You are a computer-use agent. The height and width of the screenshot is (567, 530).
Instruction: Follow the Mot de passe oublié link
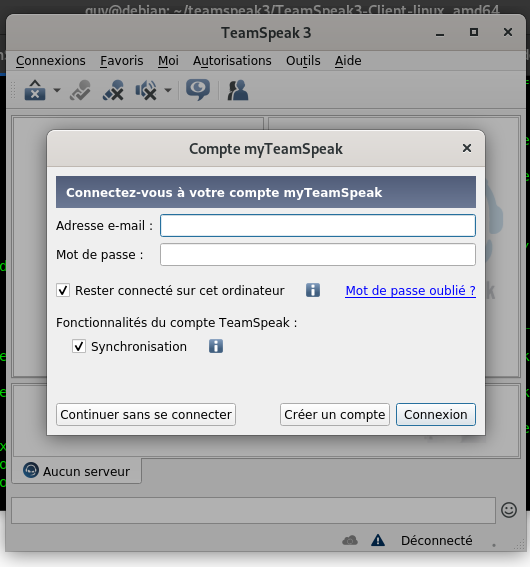[410, 290]
